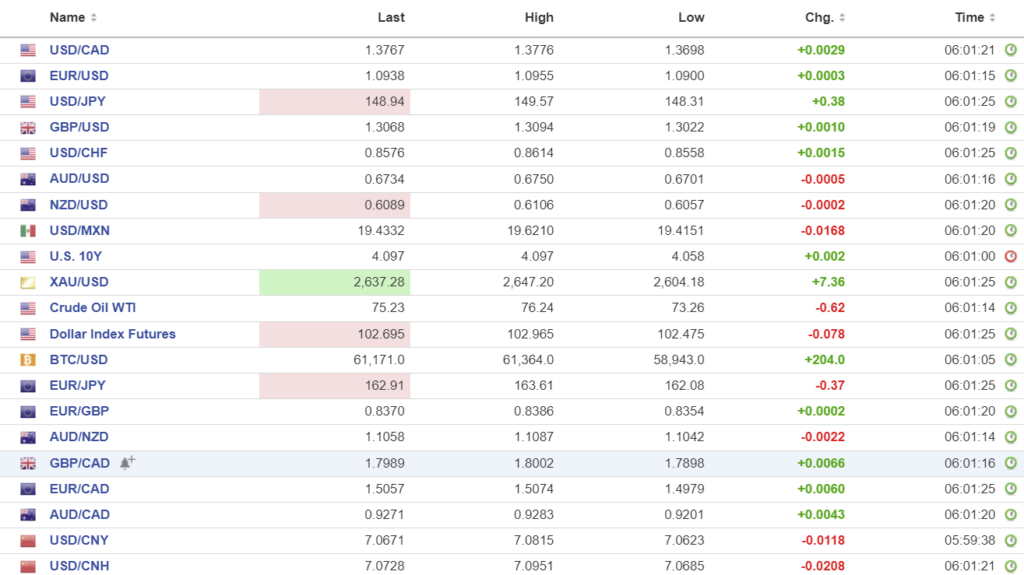Sort by the Chg. column arrows

pyautogui.click(x=842, y=18)
